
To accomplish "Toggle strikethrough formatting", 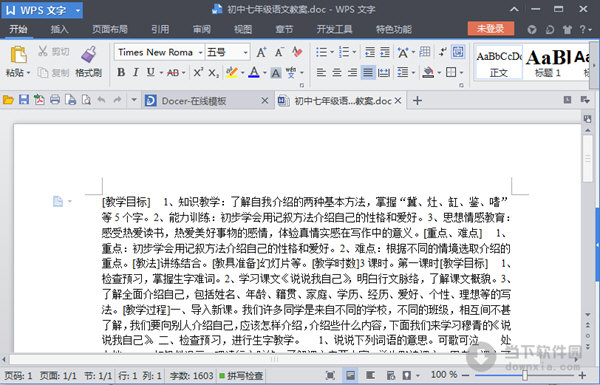I will point(173,72).
